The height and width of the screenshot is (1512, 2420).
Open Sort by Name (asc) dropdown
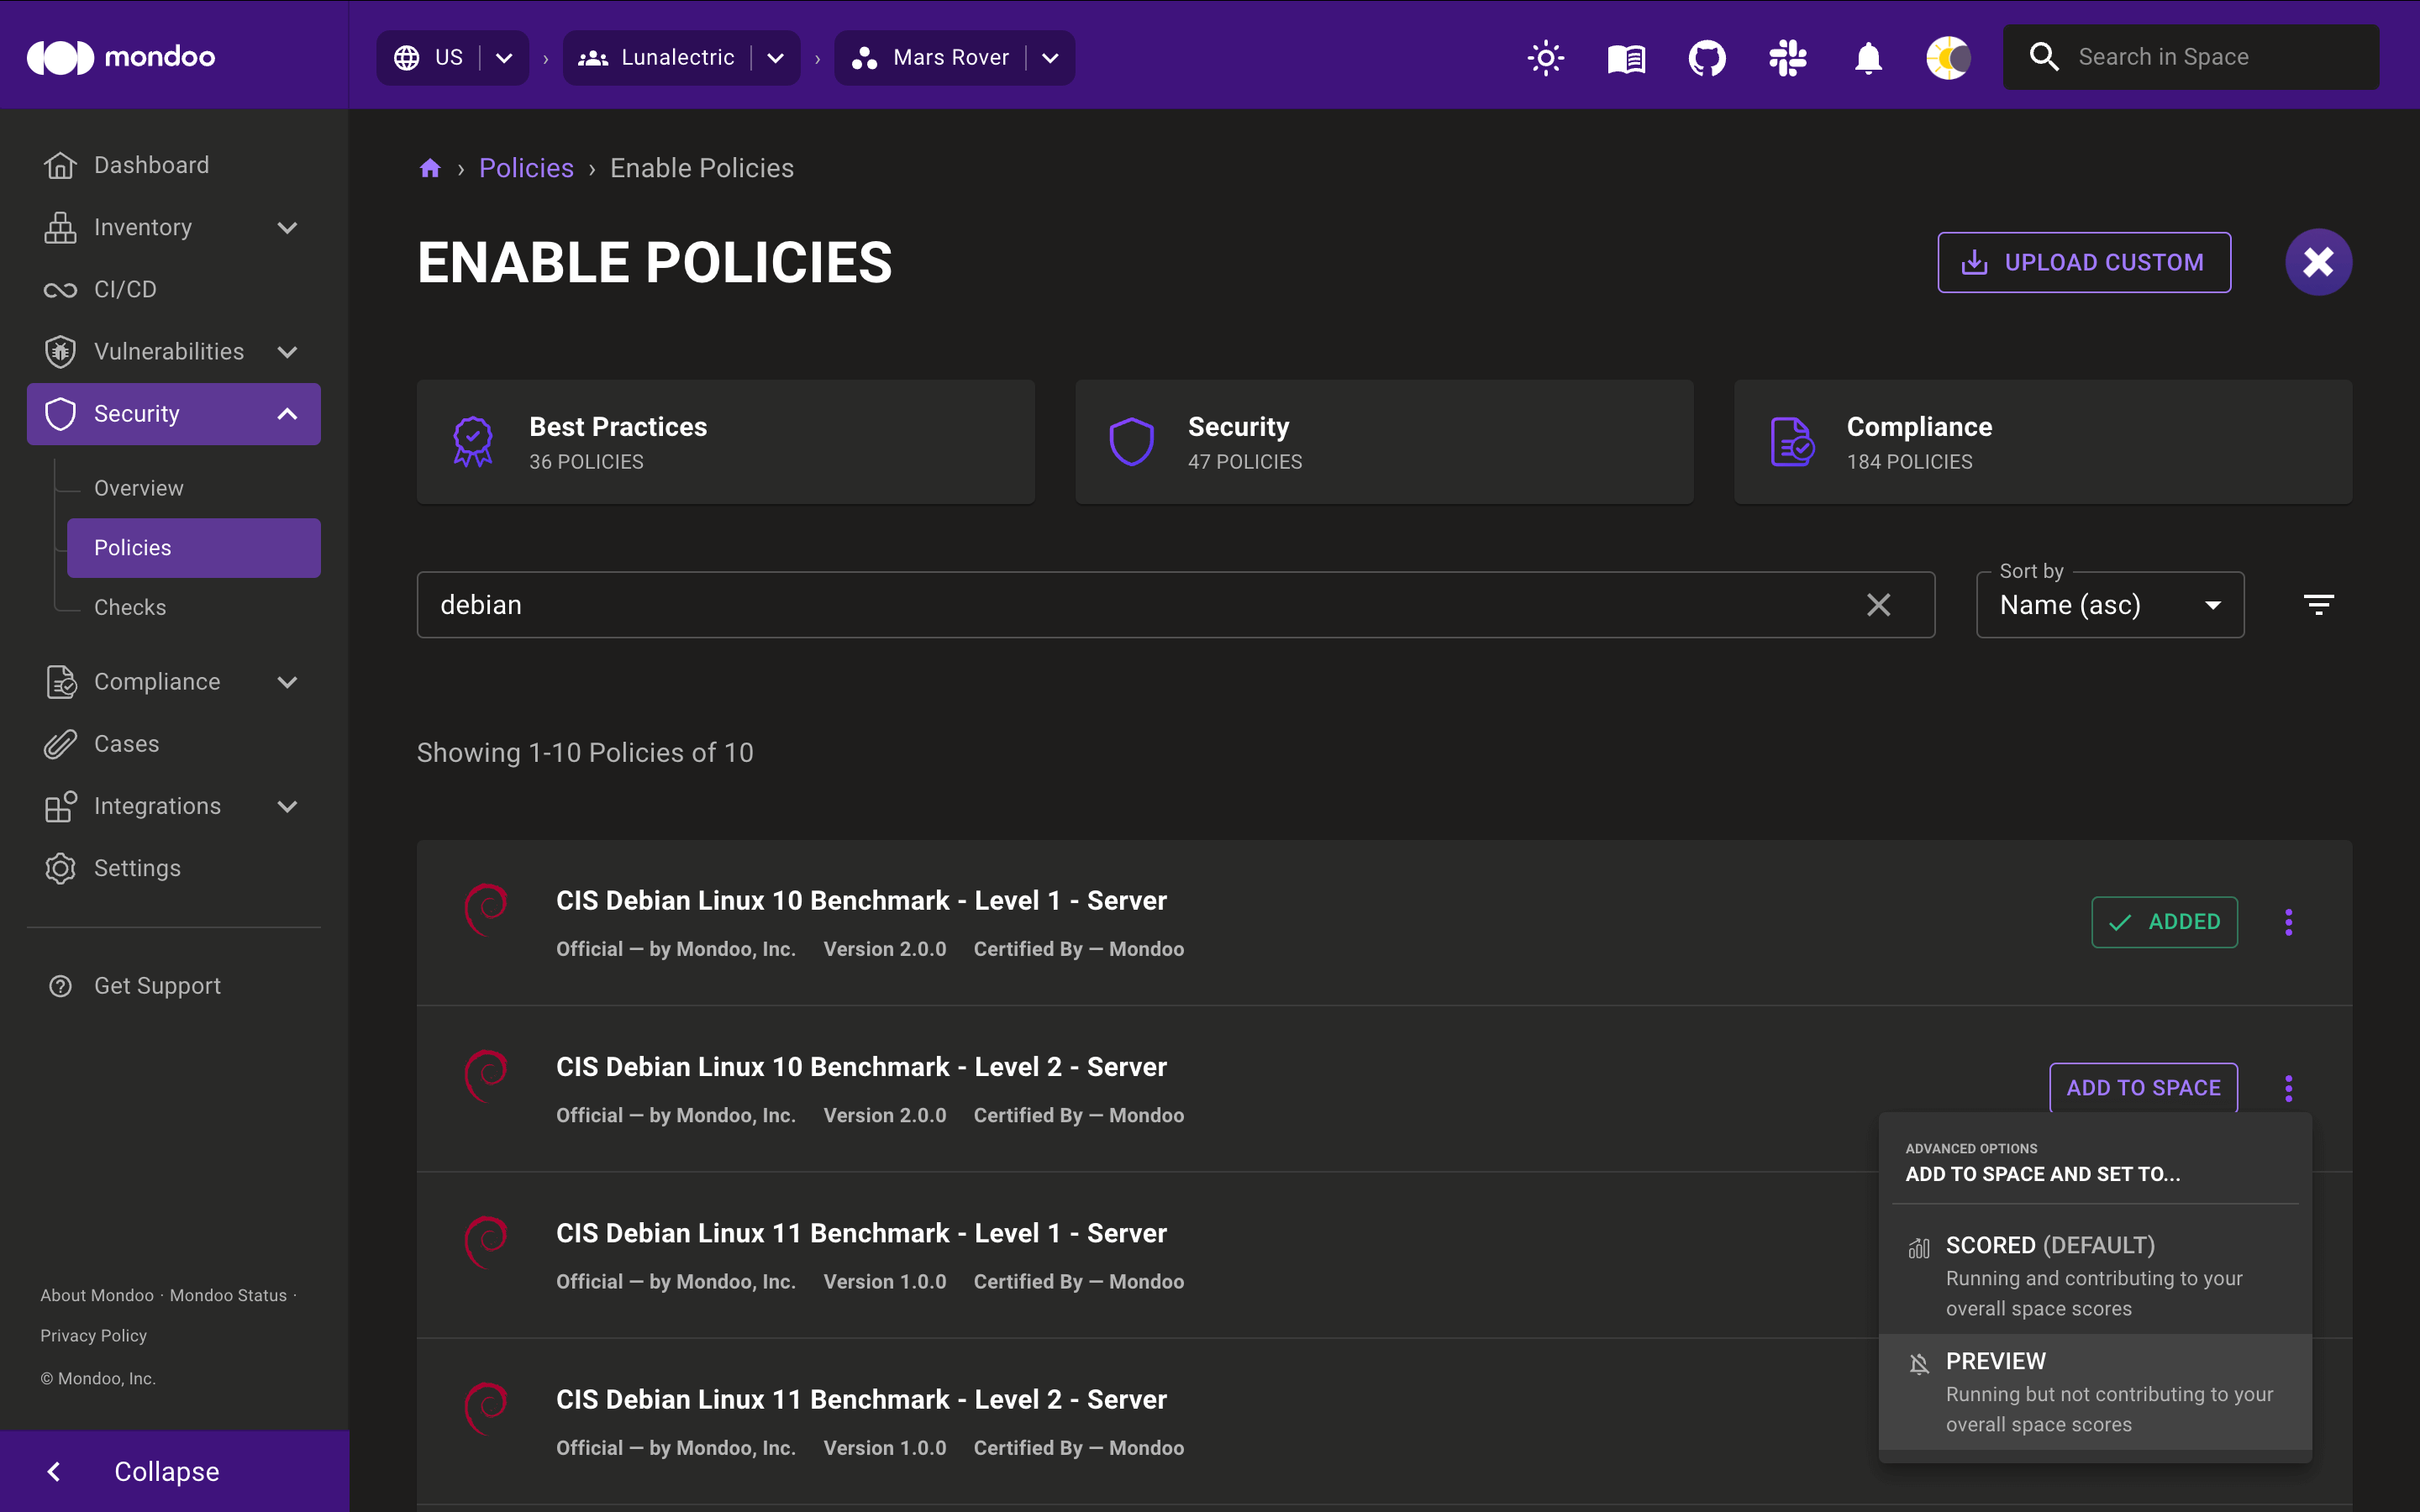tap(2110, 605)
